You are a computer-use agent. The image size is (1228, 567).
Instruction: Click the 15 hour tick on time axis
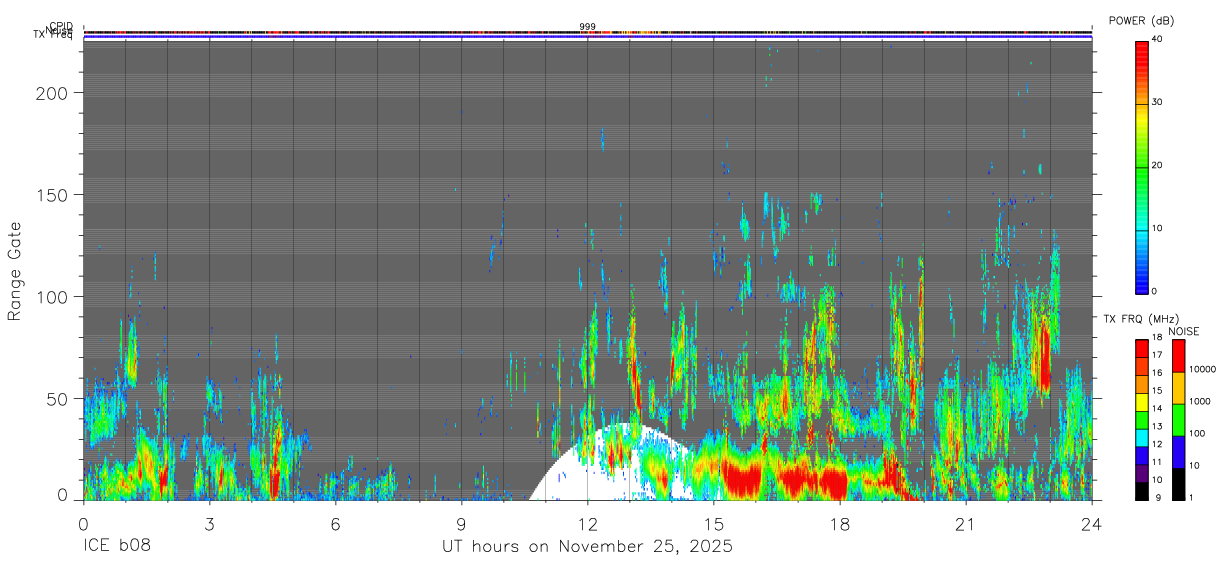714,523
